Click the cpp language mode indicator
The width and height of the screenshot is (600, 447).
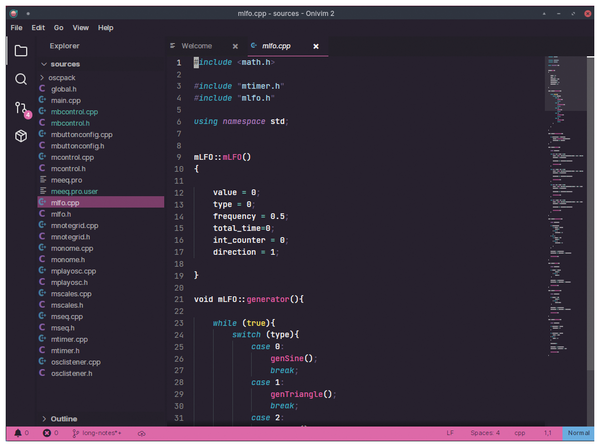[x=520, y=433]
